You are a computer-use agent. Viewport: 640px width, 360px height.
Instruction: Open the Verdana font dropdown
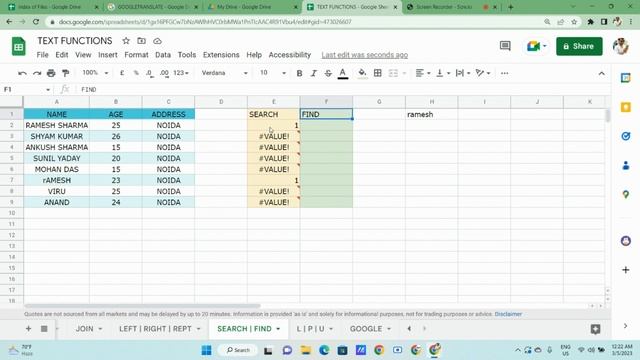(x=224, y=73)
